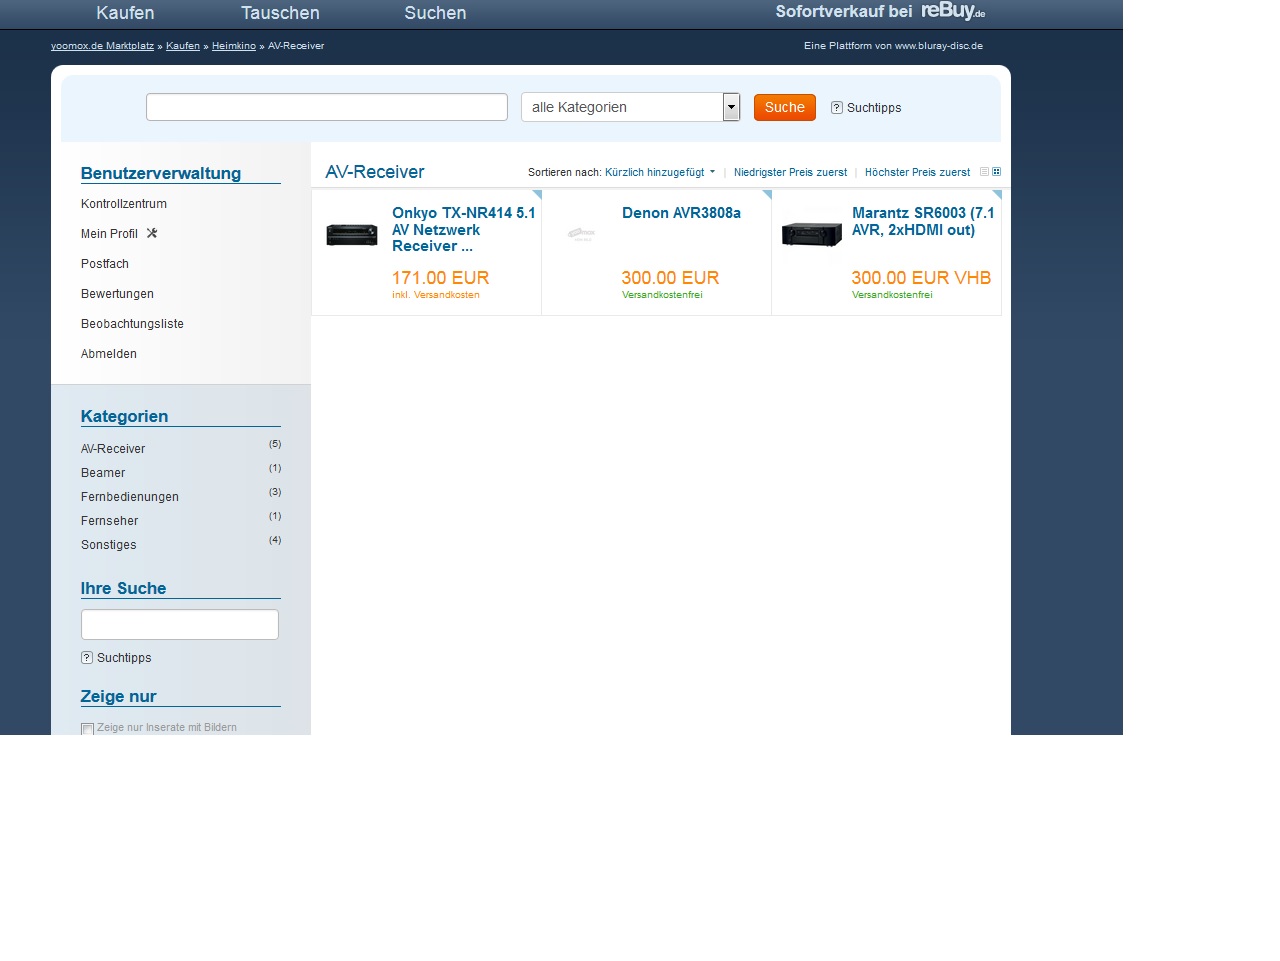The image size is (1280, 961).
Task: Switch to grid view icon
Action: click(996, 172)
